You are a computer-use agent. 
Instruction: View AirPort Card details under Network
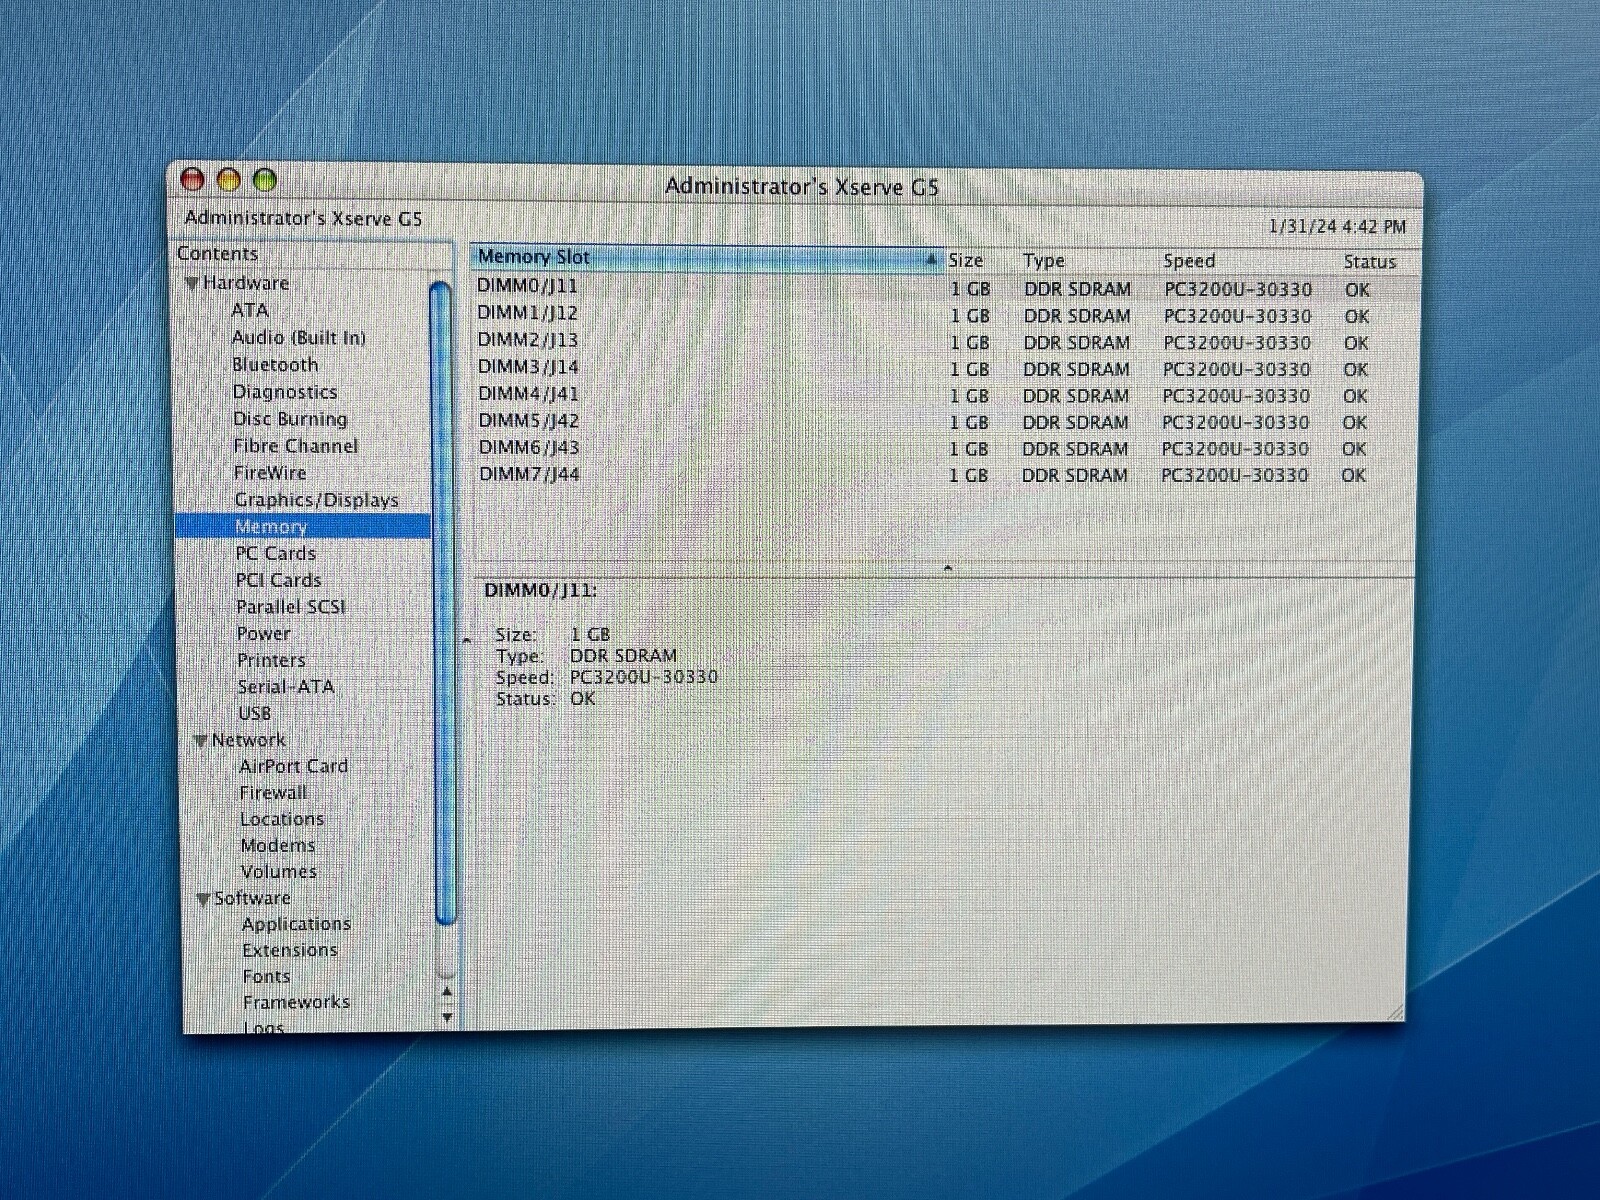coord(294,766)
